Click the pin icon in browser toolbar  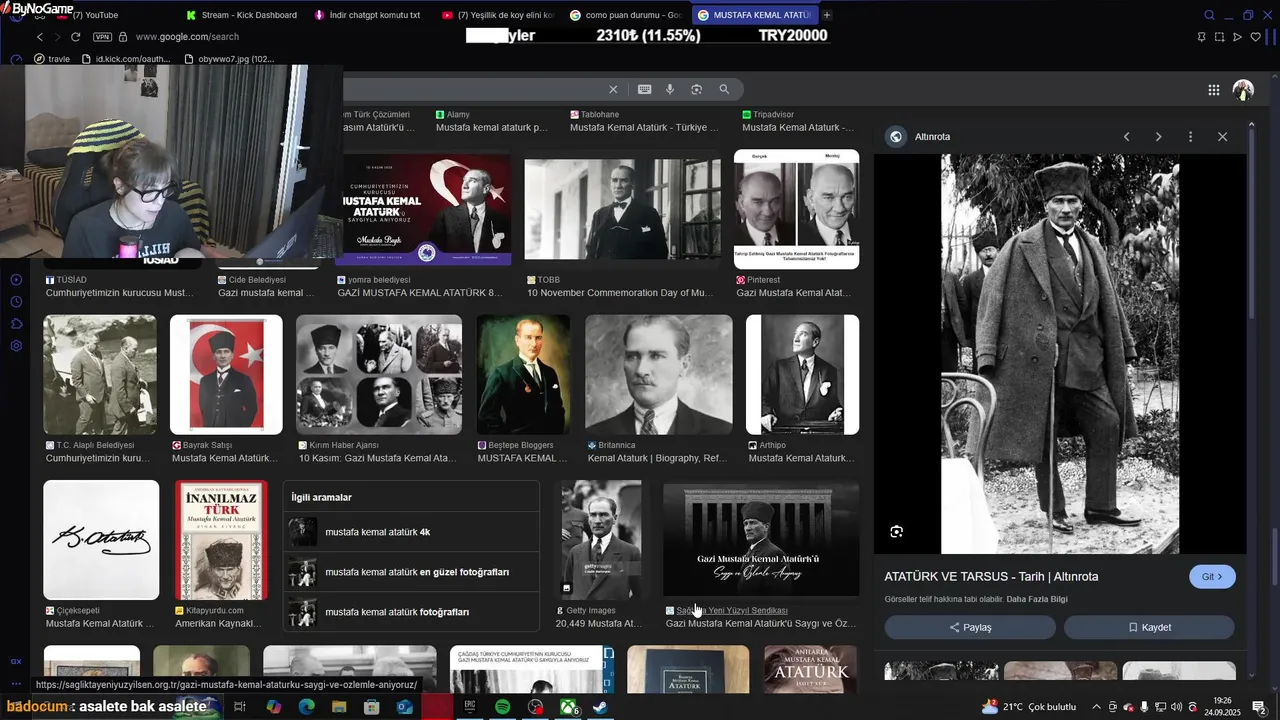pos(1201,37)
